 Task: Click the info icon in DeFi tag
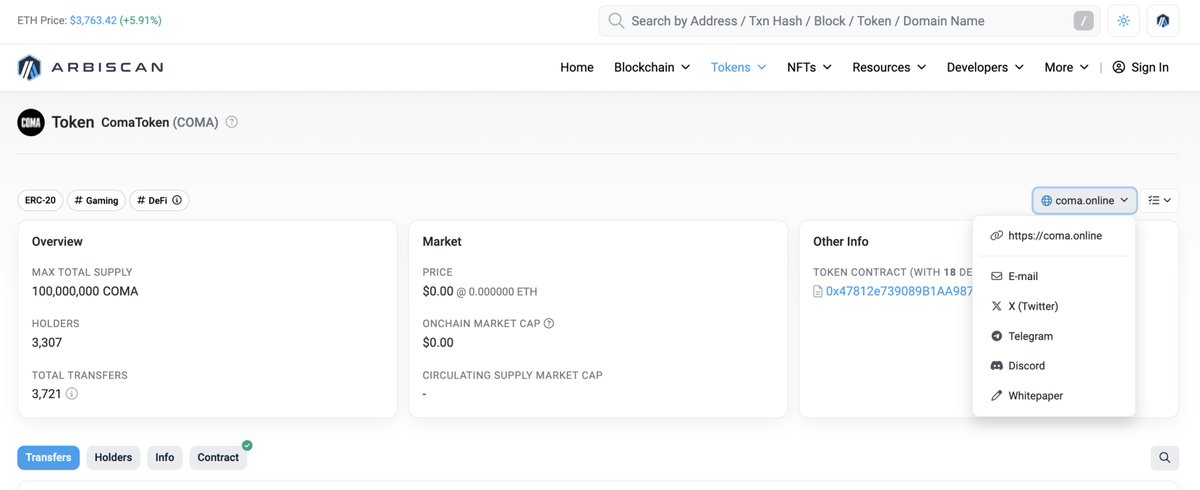tap(177, 200)
